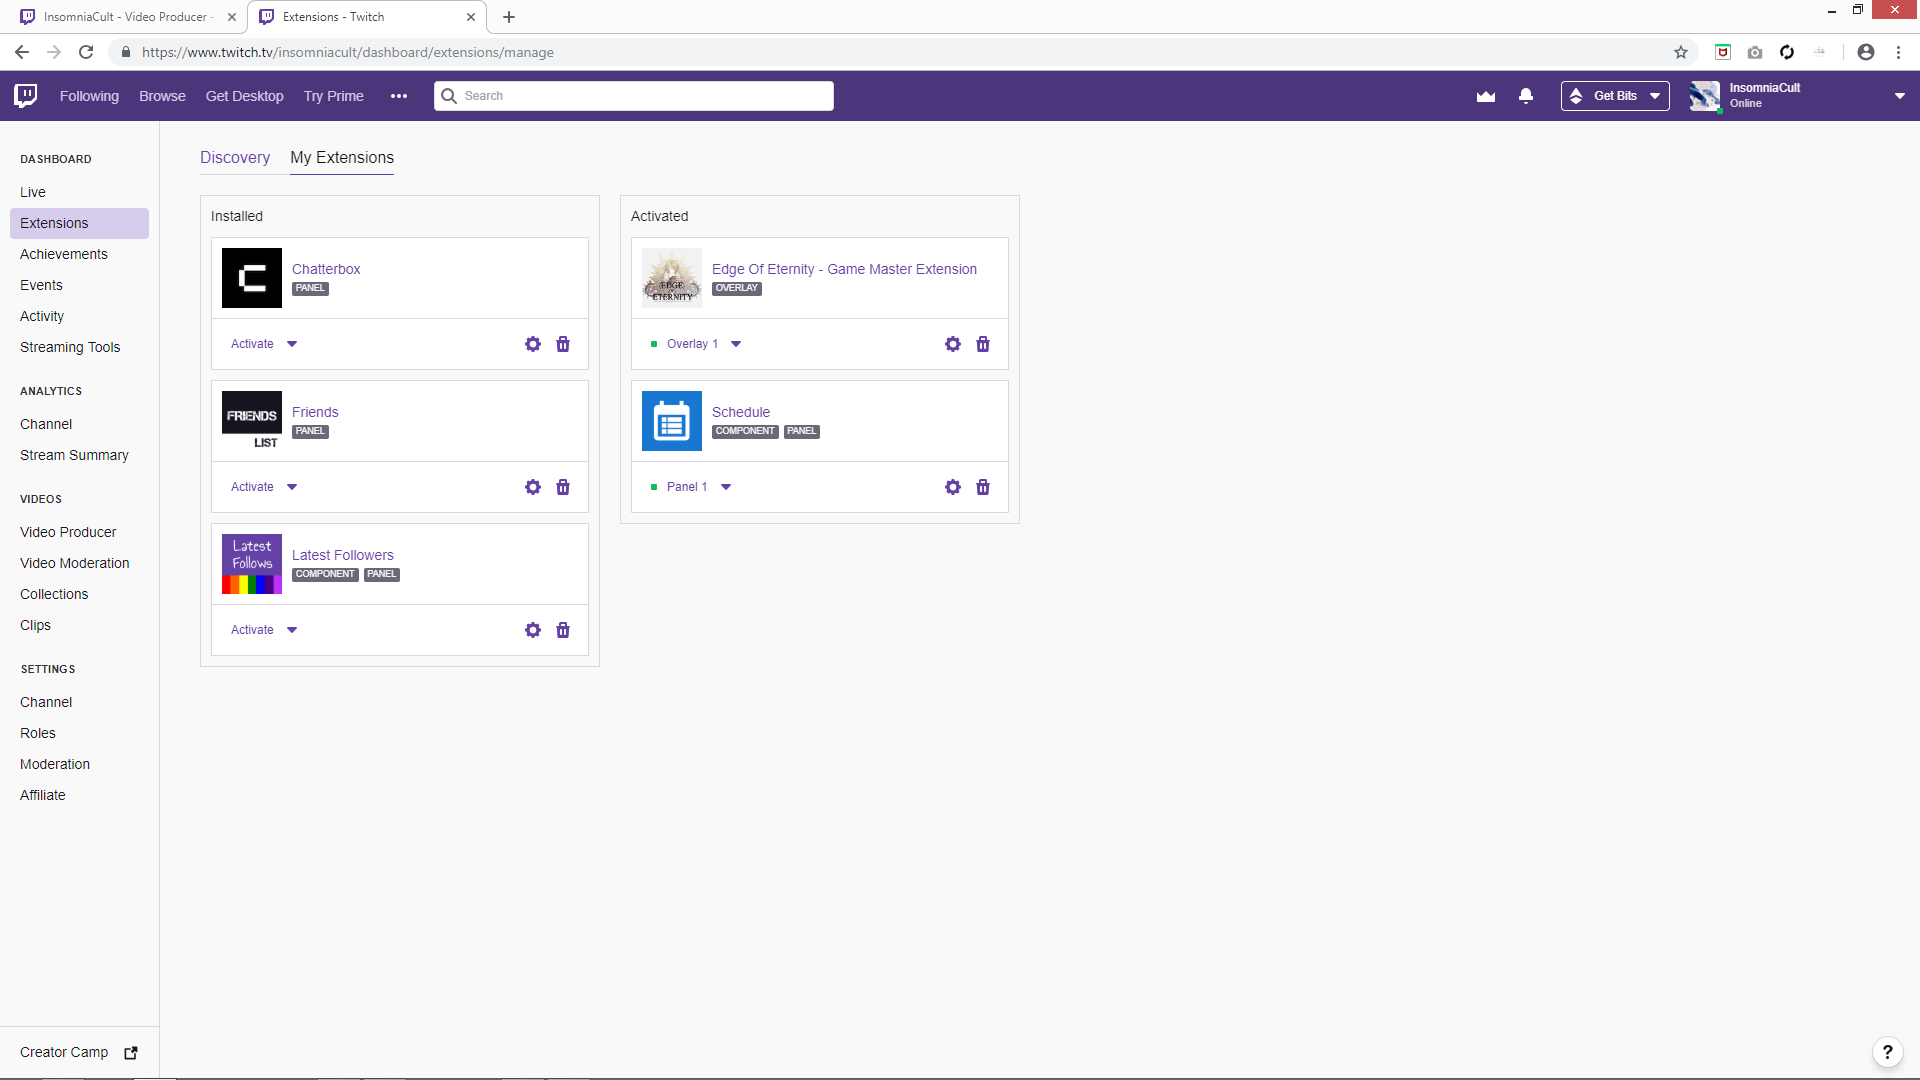Open the Schedule calendar thumbnail
Viewport: 1920px width, 1080px height.
click(672, 421)
